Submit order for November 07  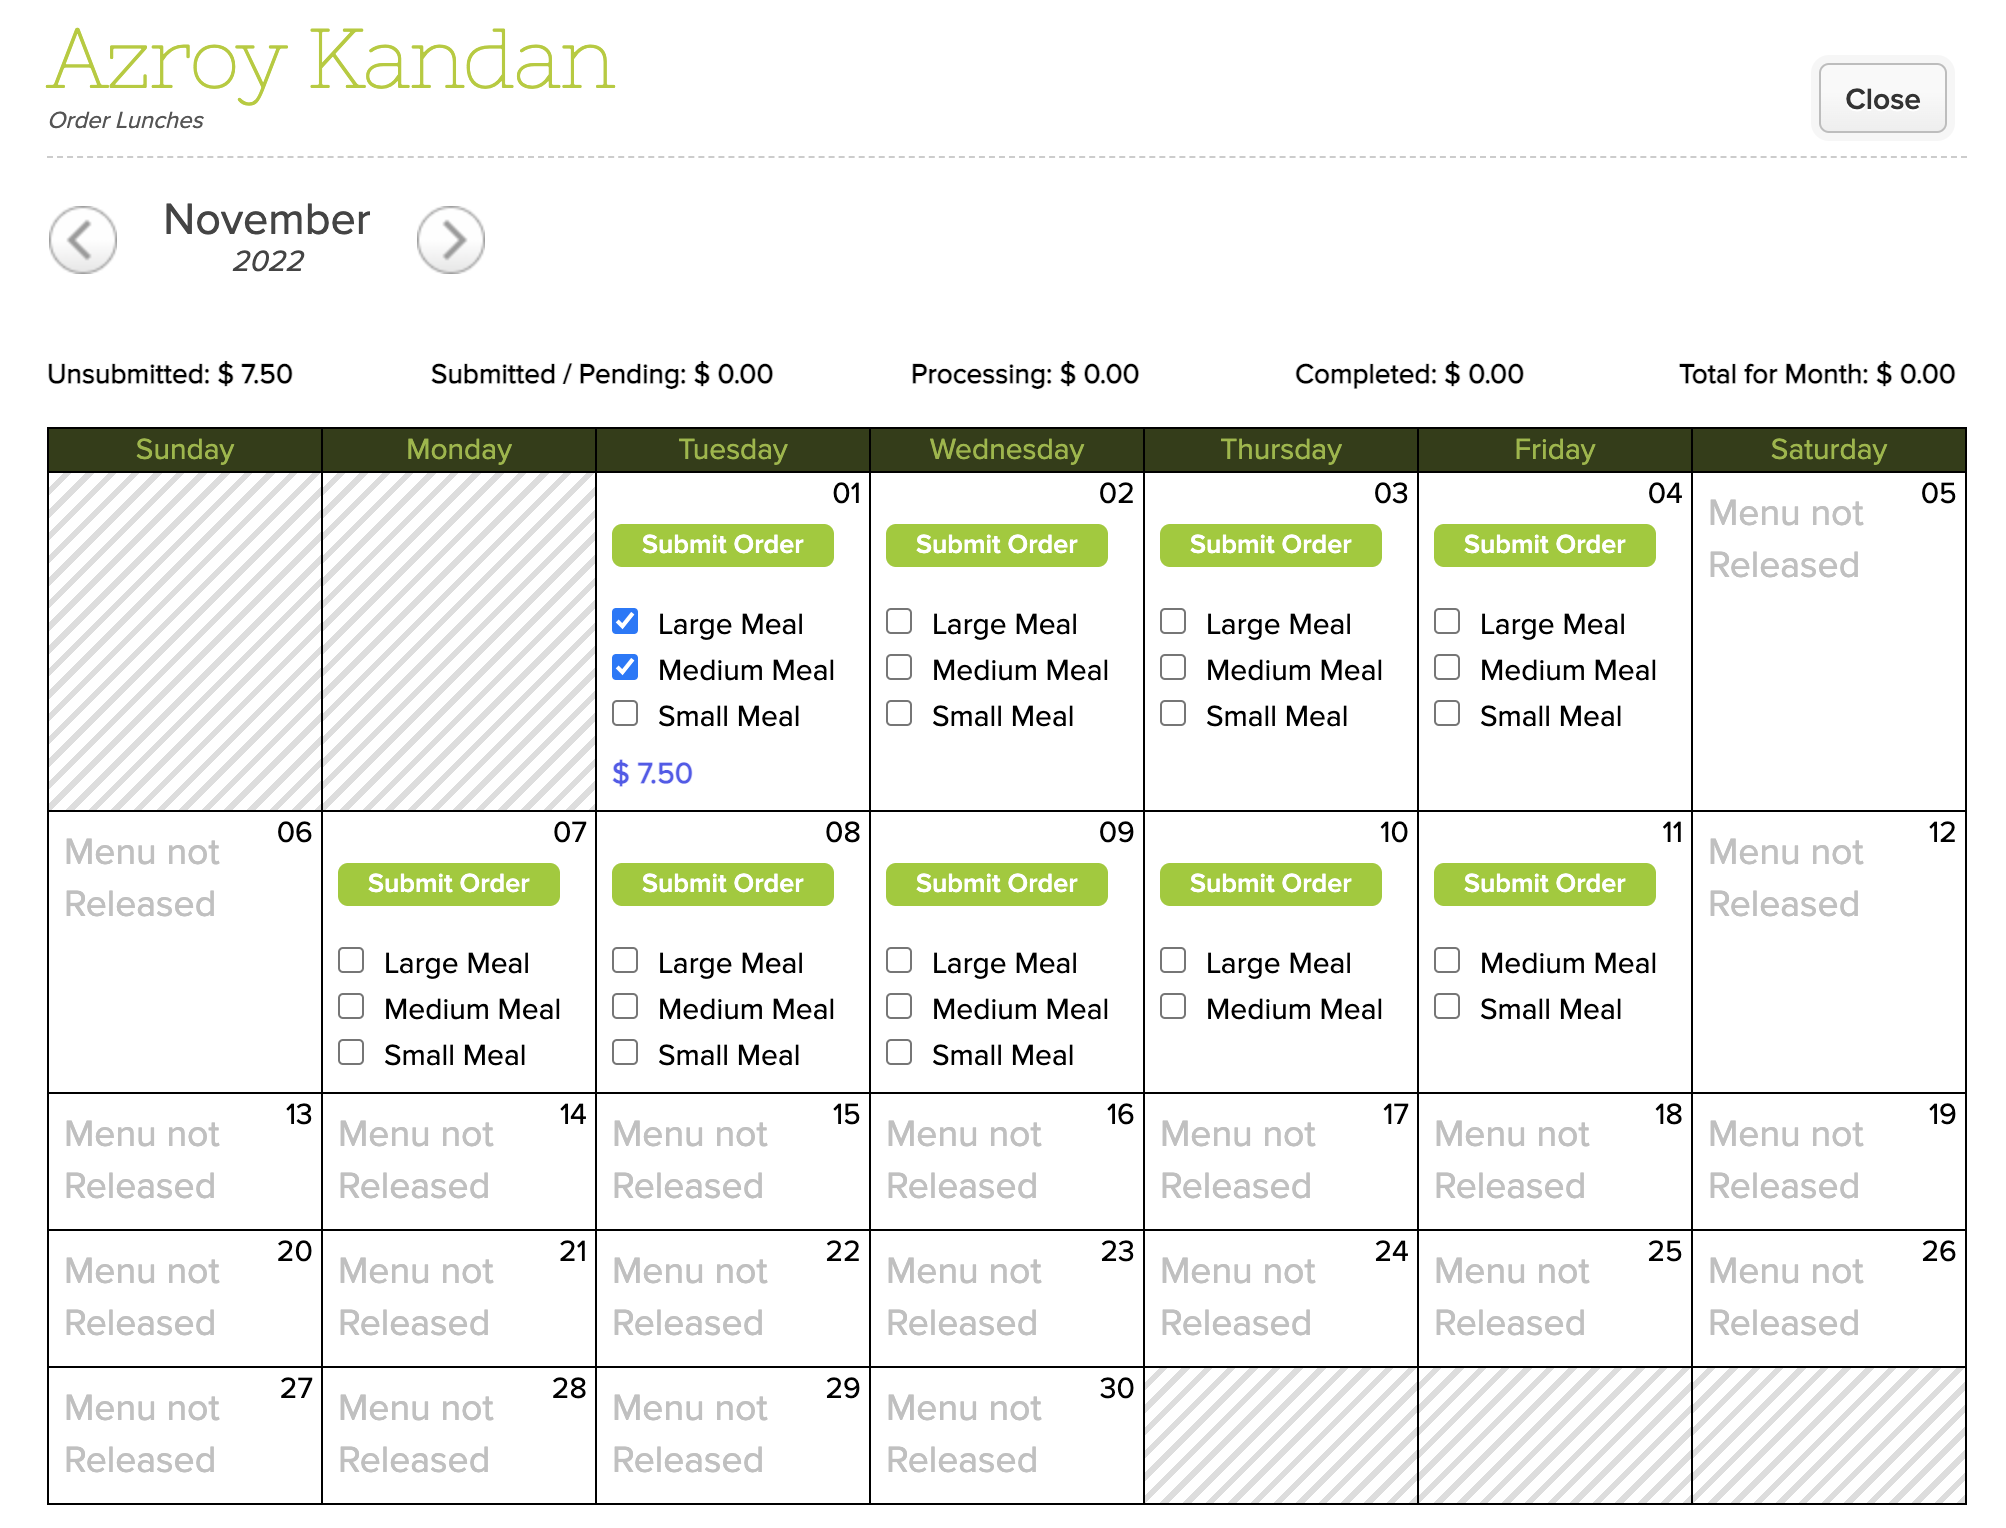pos(448,884)
